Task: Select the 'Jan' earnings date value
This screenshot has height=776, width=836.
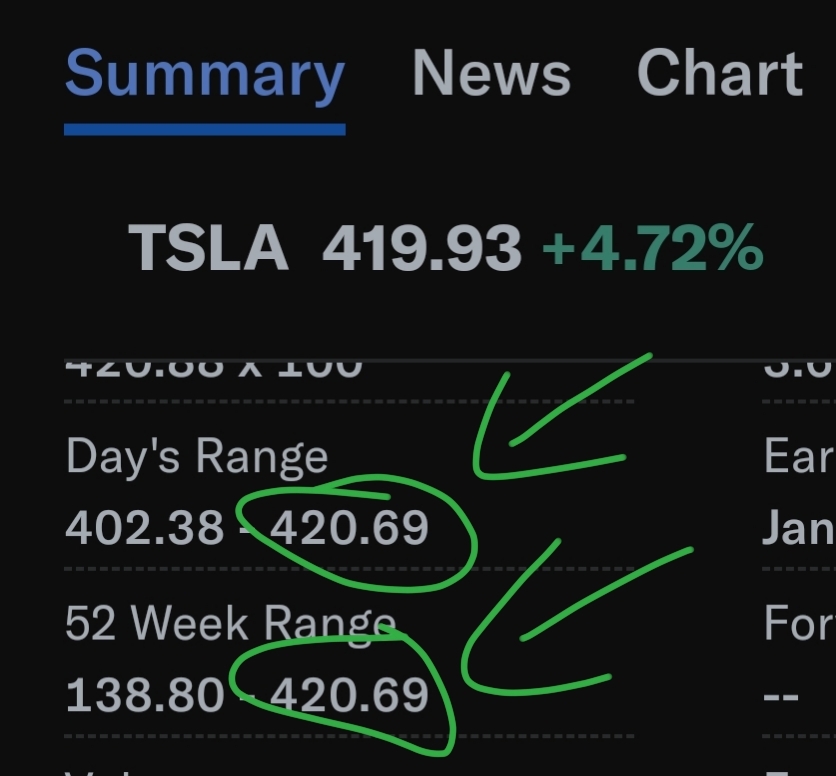Action: [x=798, y=526]
